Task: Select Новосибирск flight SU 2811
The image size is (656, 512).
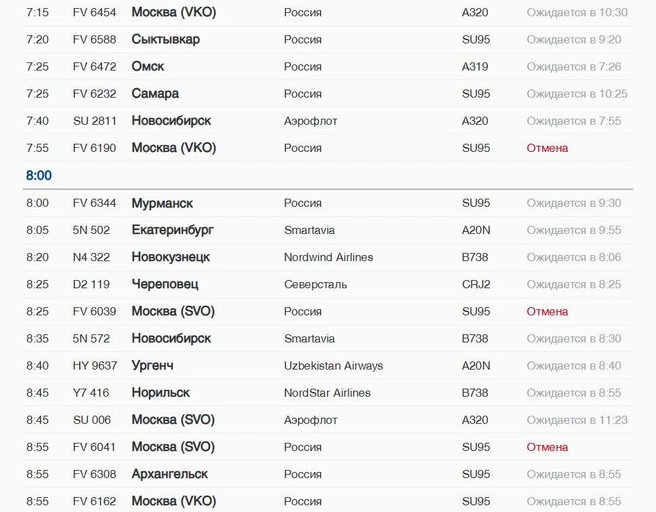Action: click(x=328, y=121)
